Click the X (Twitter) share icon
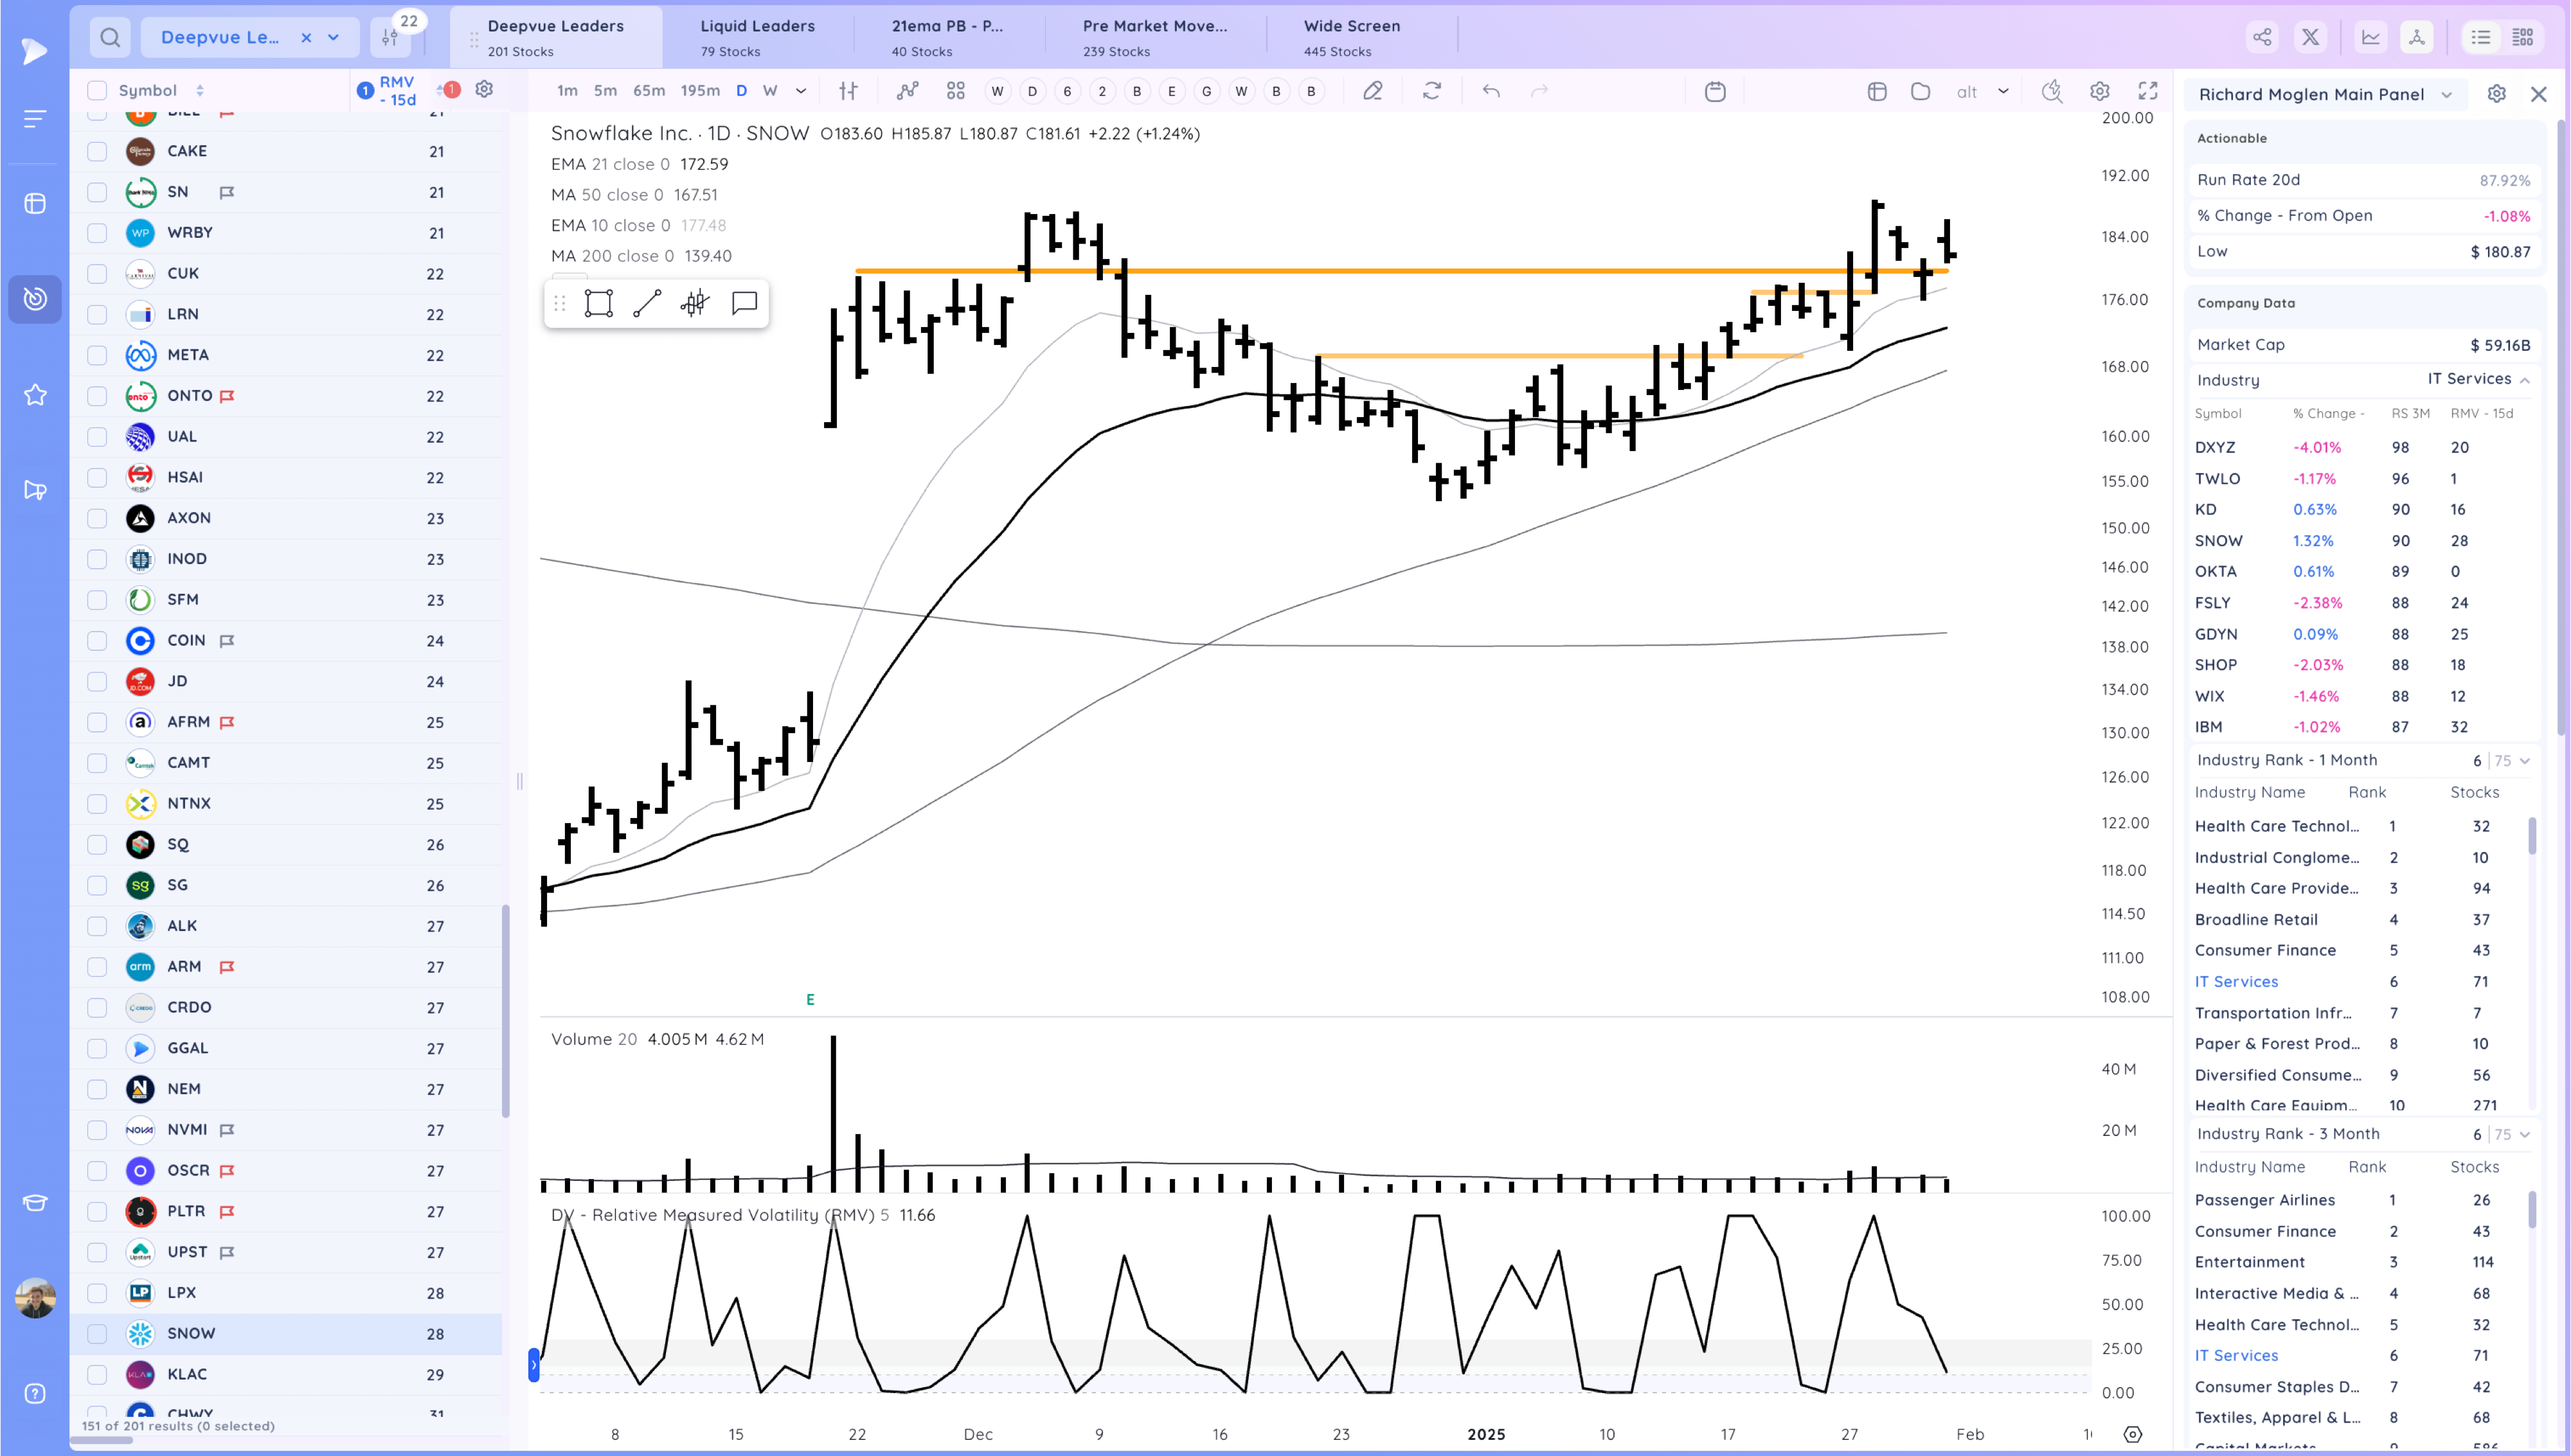The image size is (2571, 1456). tap(2310, 37)
